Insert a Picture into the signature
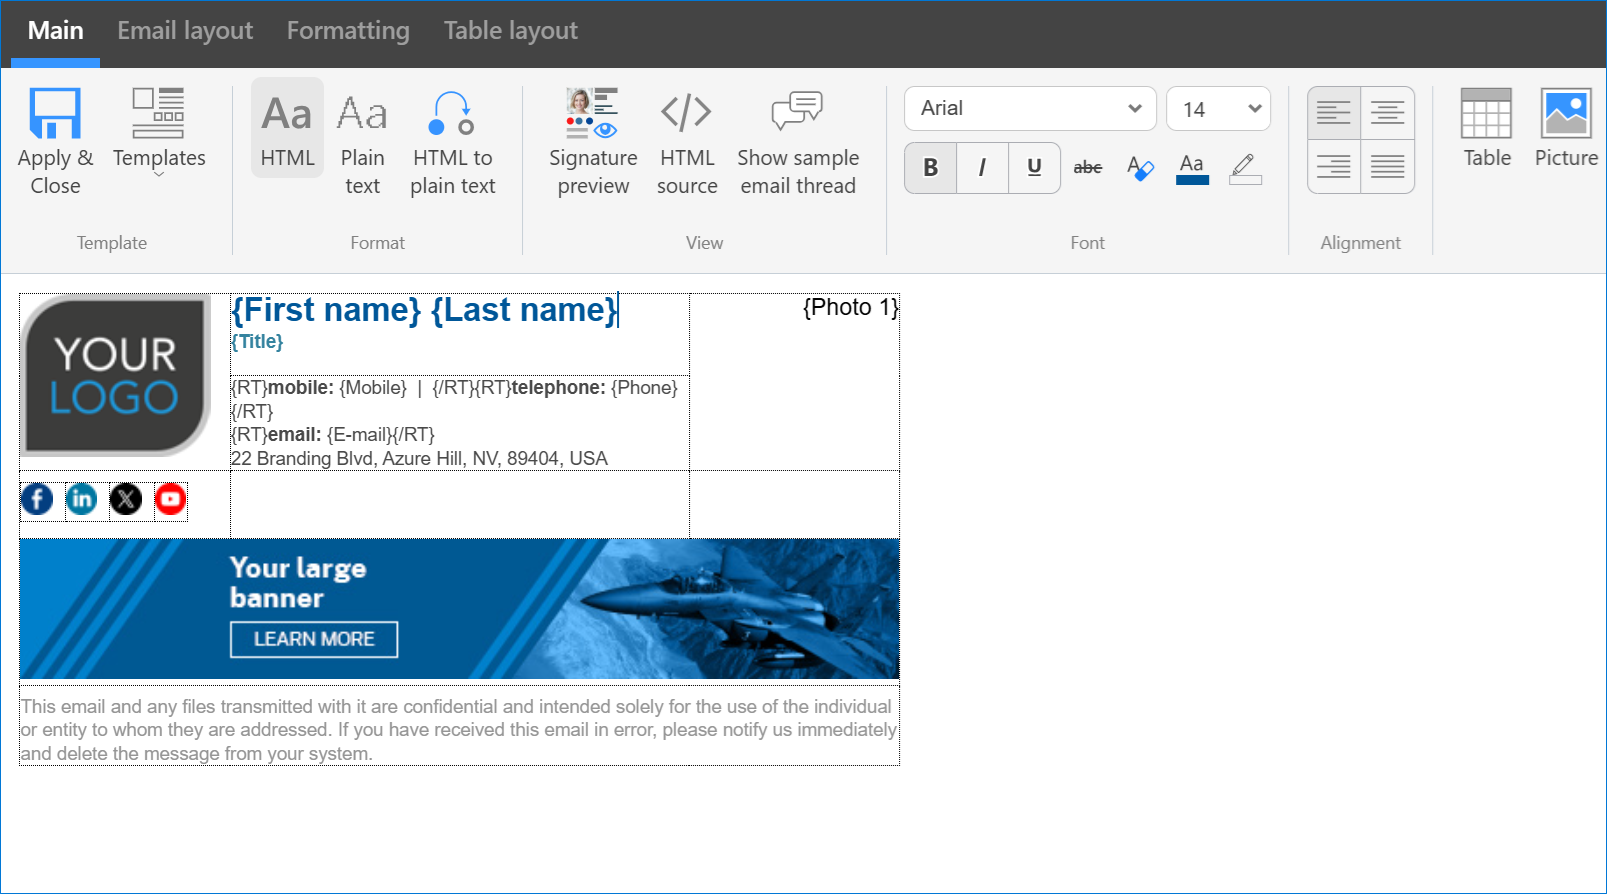1607x894 pixels. [1565, 128]
